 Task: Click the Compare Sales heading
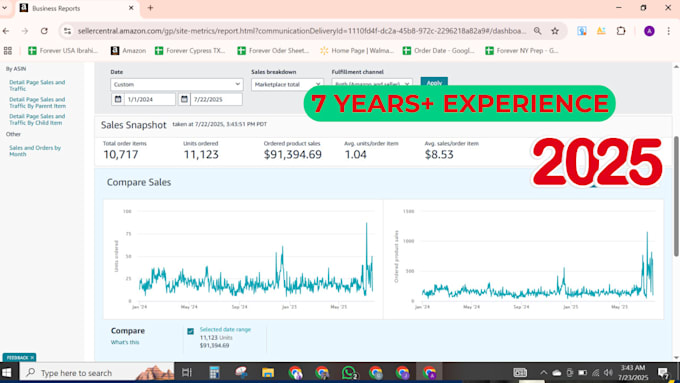[x=139, y=182]
